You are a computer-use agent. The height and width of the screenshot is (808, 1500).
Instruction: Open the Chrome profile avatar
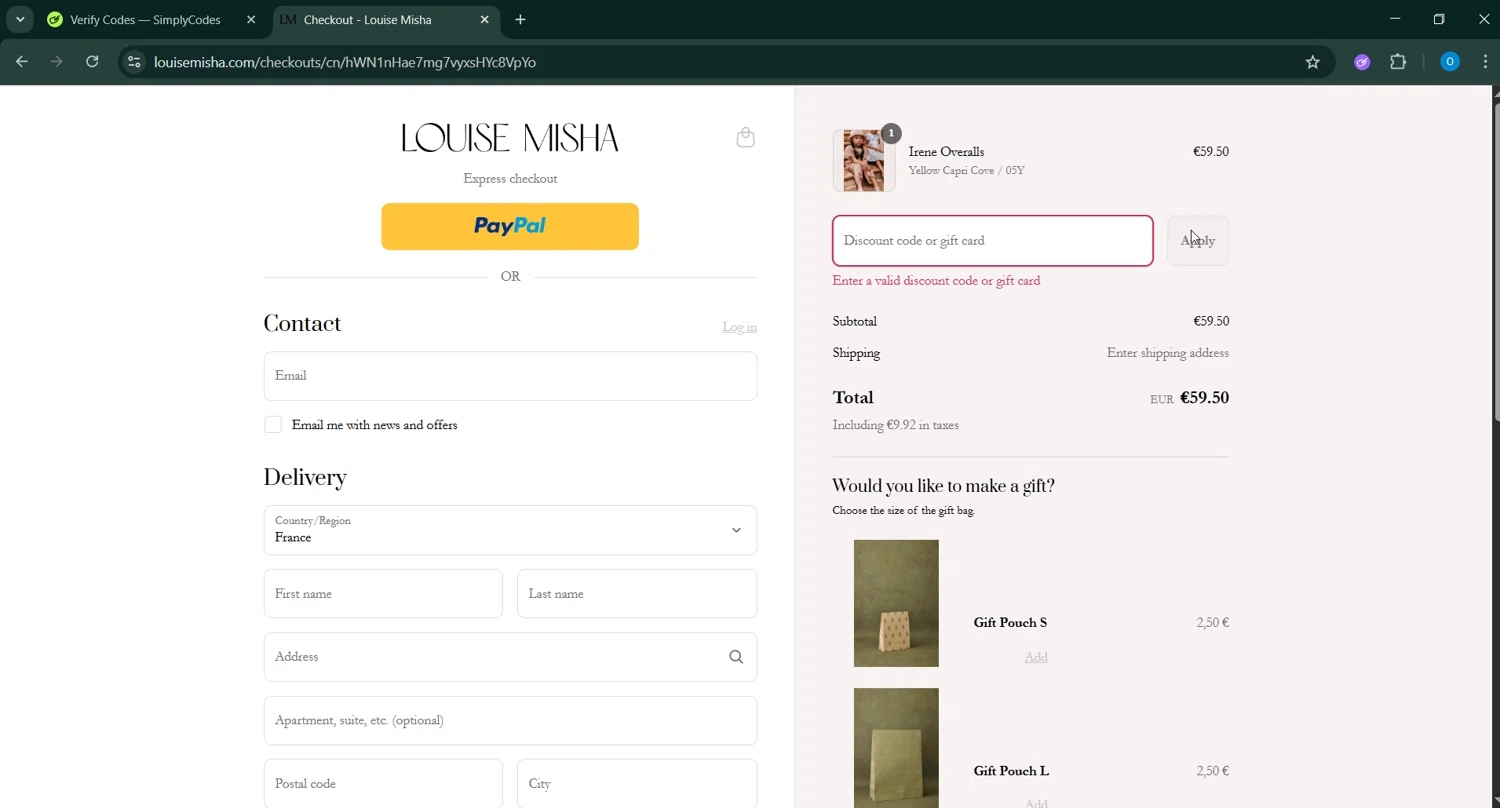(x=1450, y=62)
